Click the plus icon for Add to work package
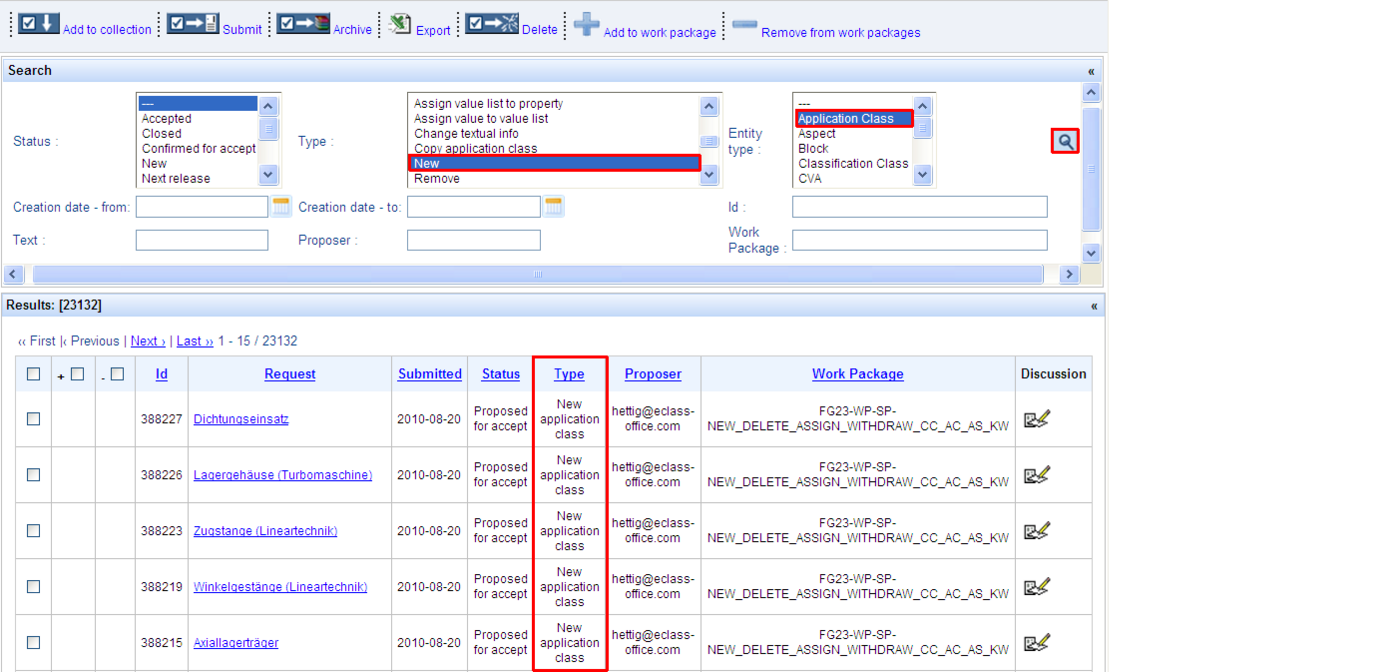Image resolution: width=1400 pixels, height=672 pixels. pyautogui.click(x=586, y=24)
